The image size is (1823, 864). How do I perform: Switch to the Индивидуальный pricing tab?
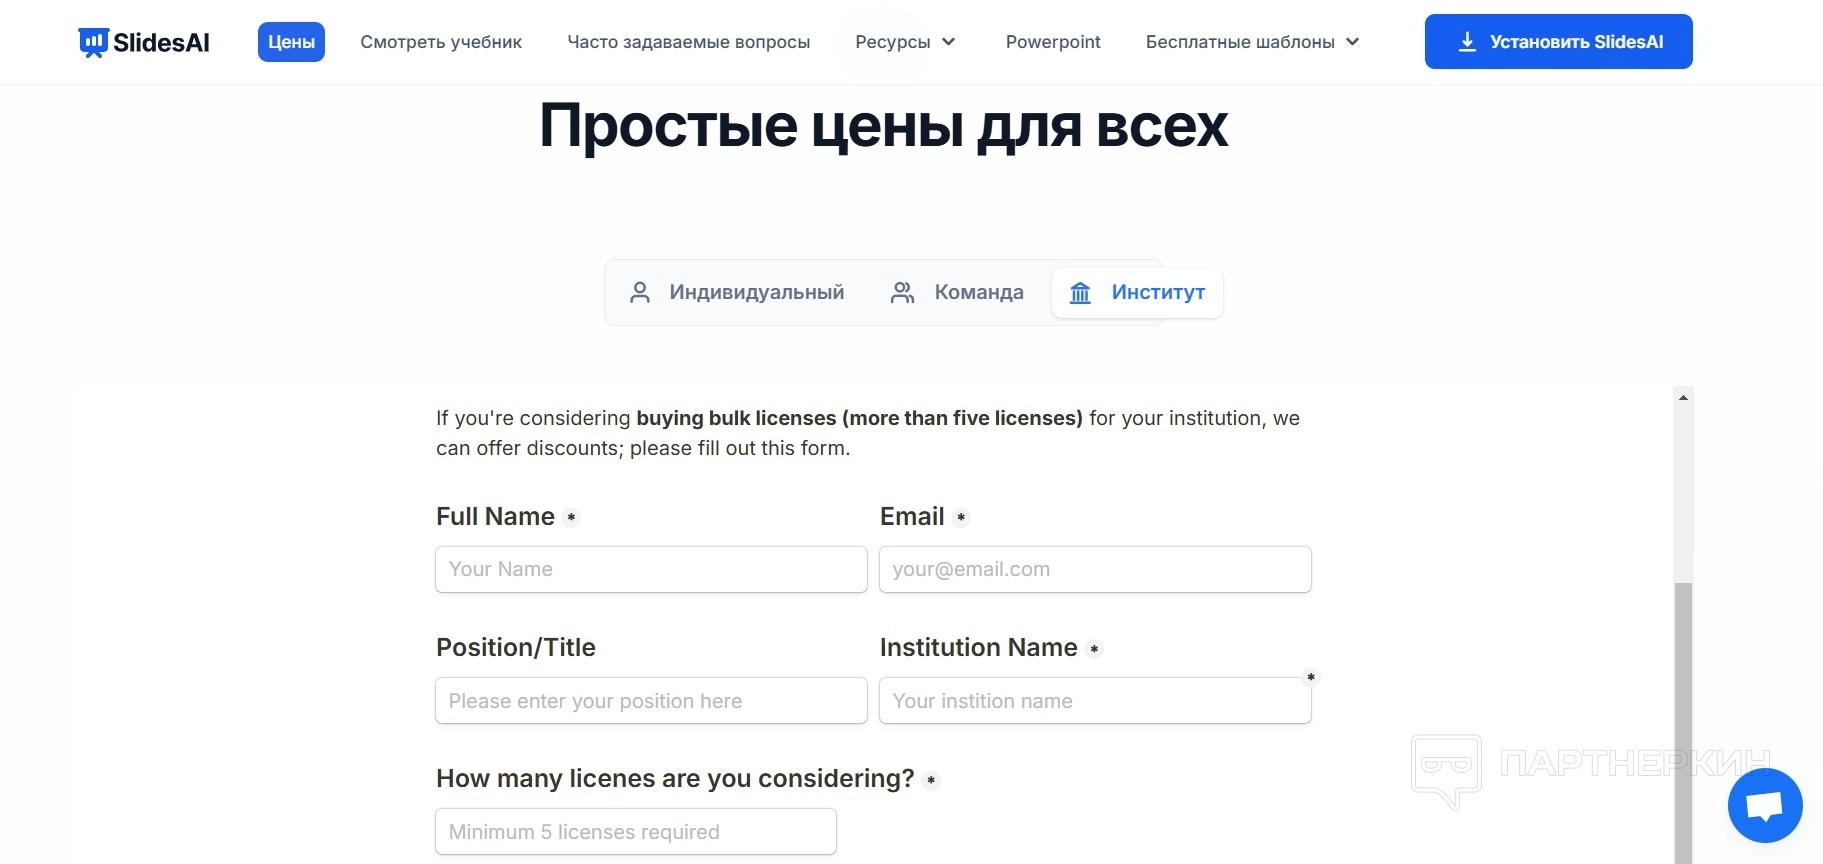(x=738, y=292)
